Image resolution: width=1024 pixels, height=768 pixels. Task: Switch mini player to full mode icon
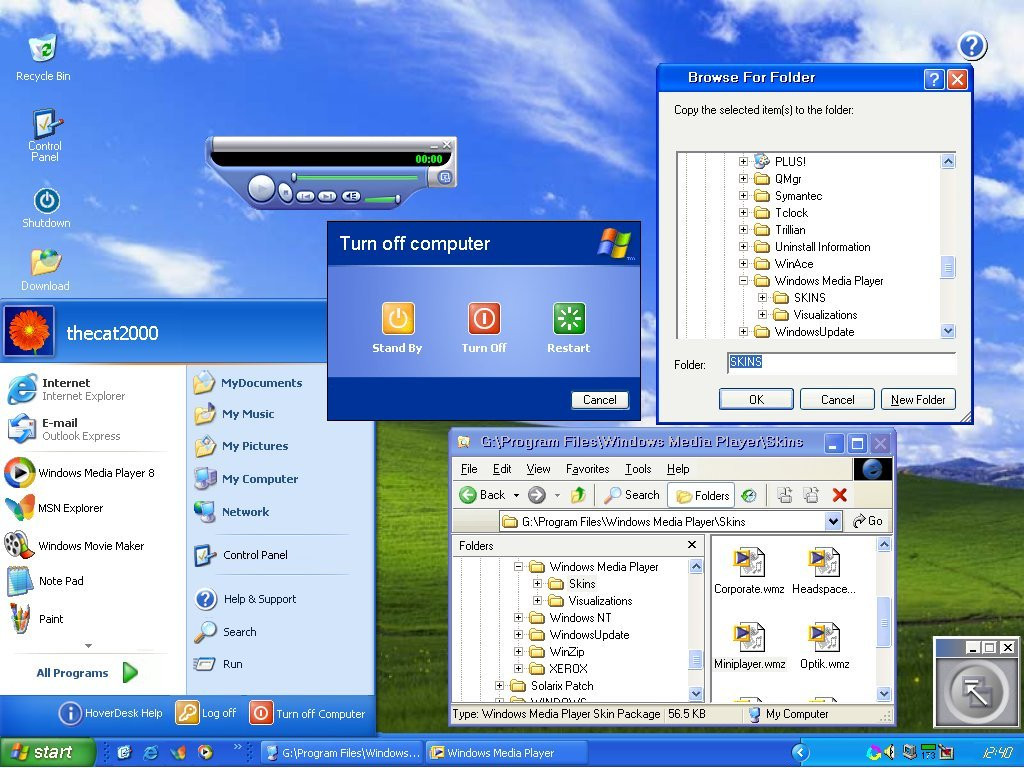click(444, 177)
